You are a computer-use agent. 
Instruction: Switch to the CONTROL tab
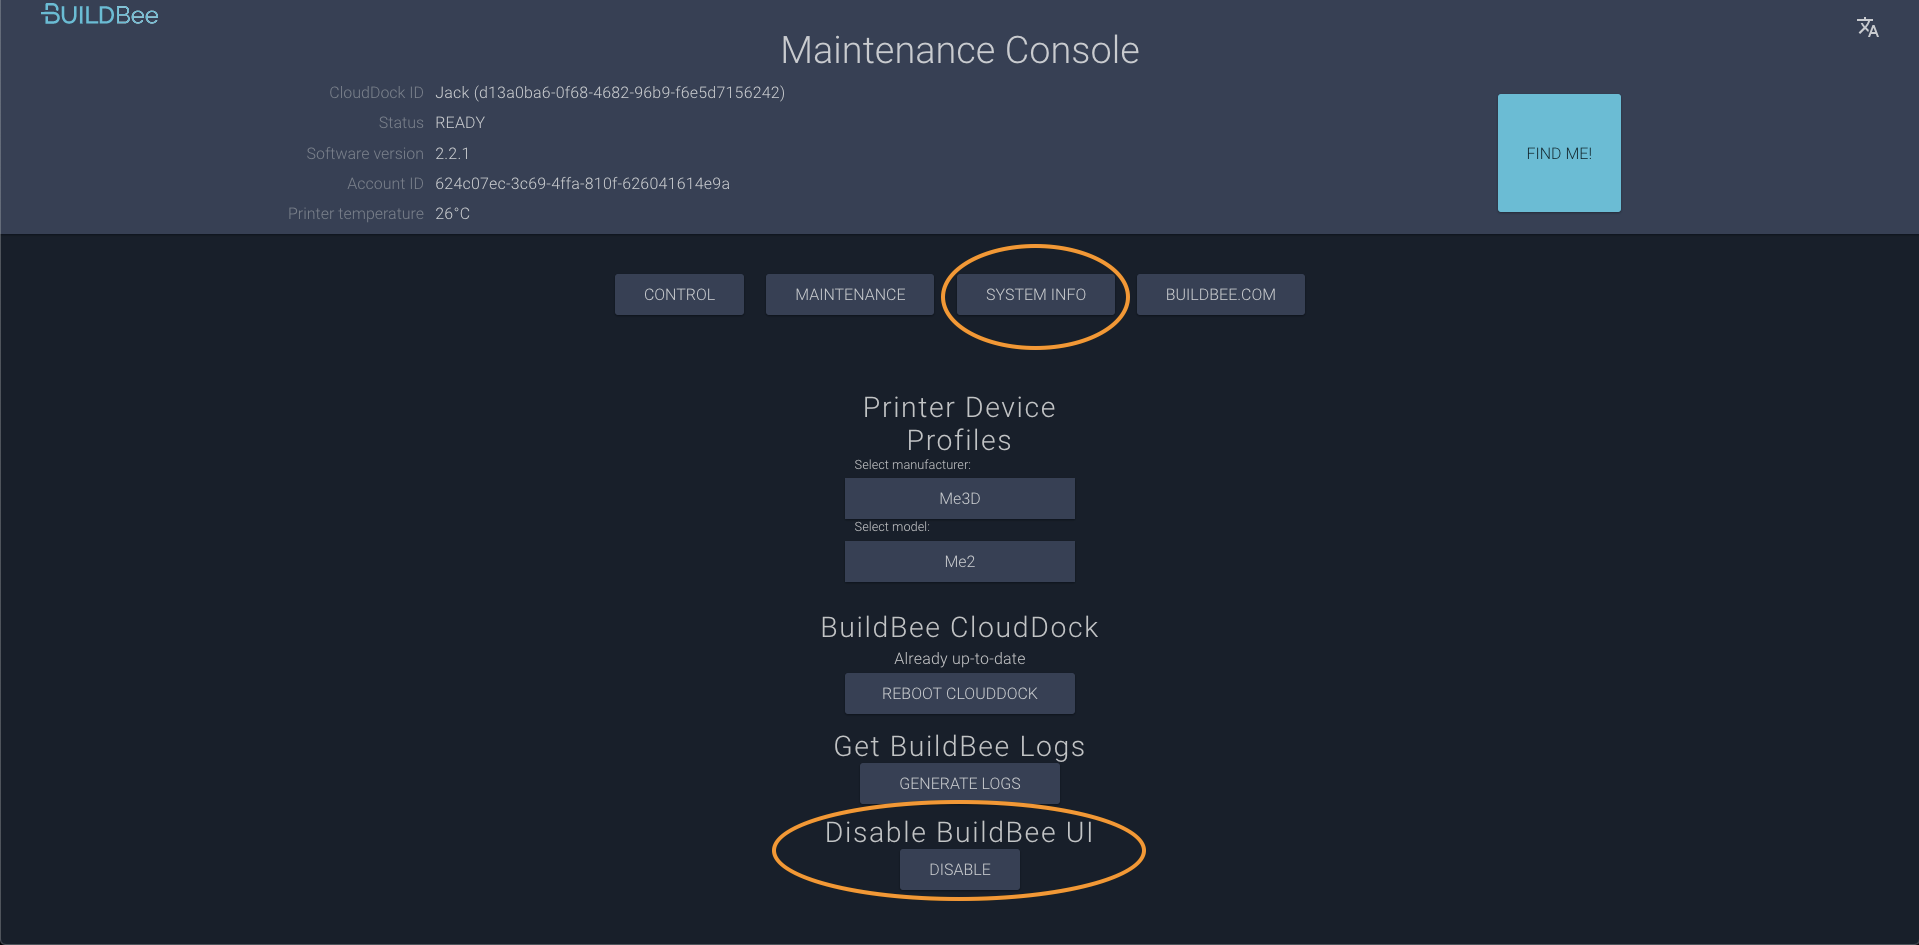679,294
